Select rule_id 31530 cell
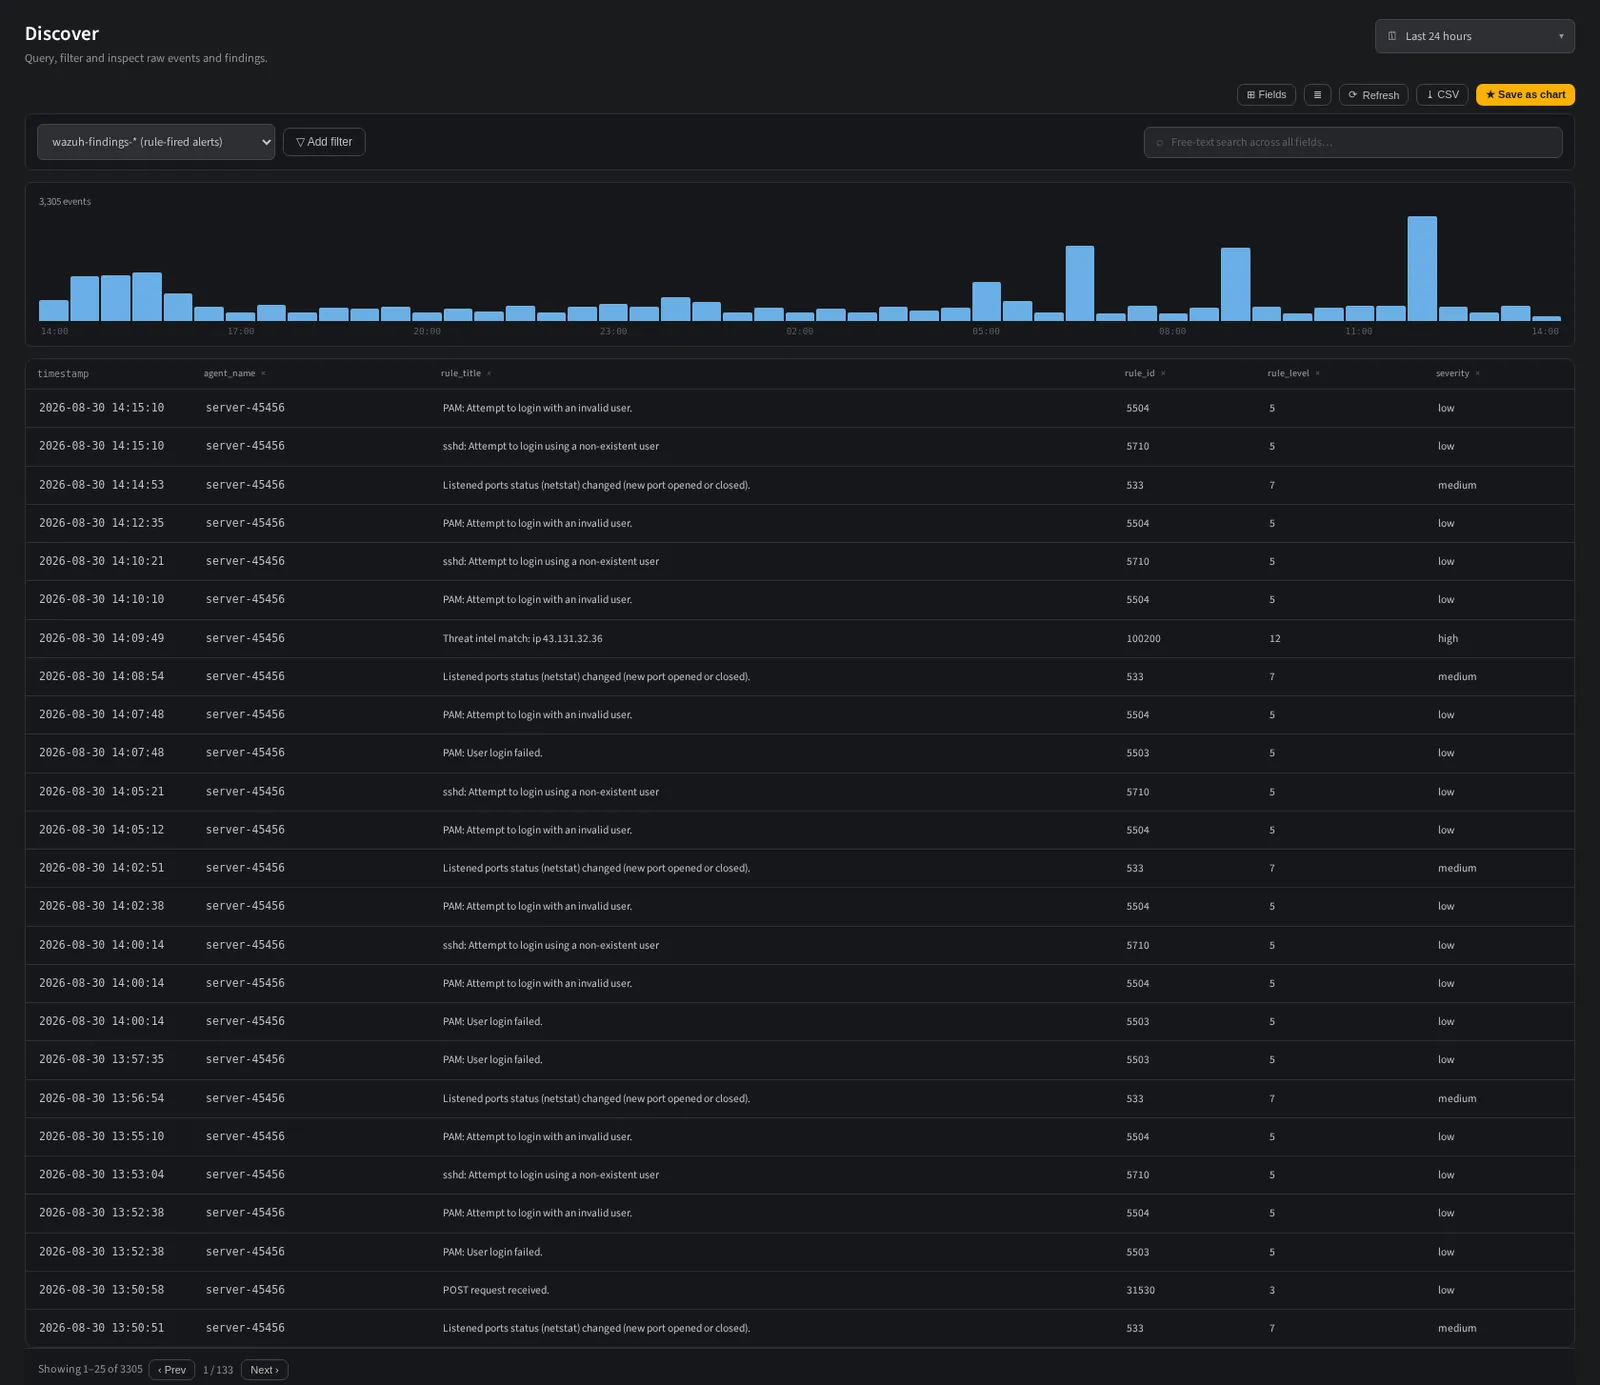The image size is (1600, 1385). tap(1140, 1290)
